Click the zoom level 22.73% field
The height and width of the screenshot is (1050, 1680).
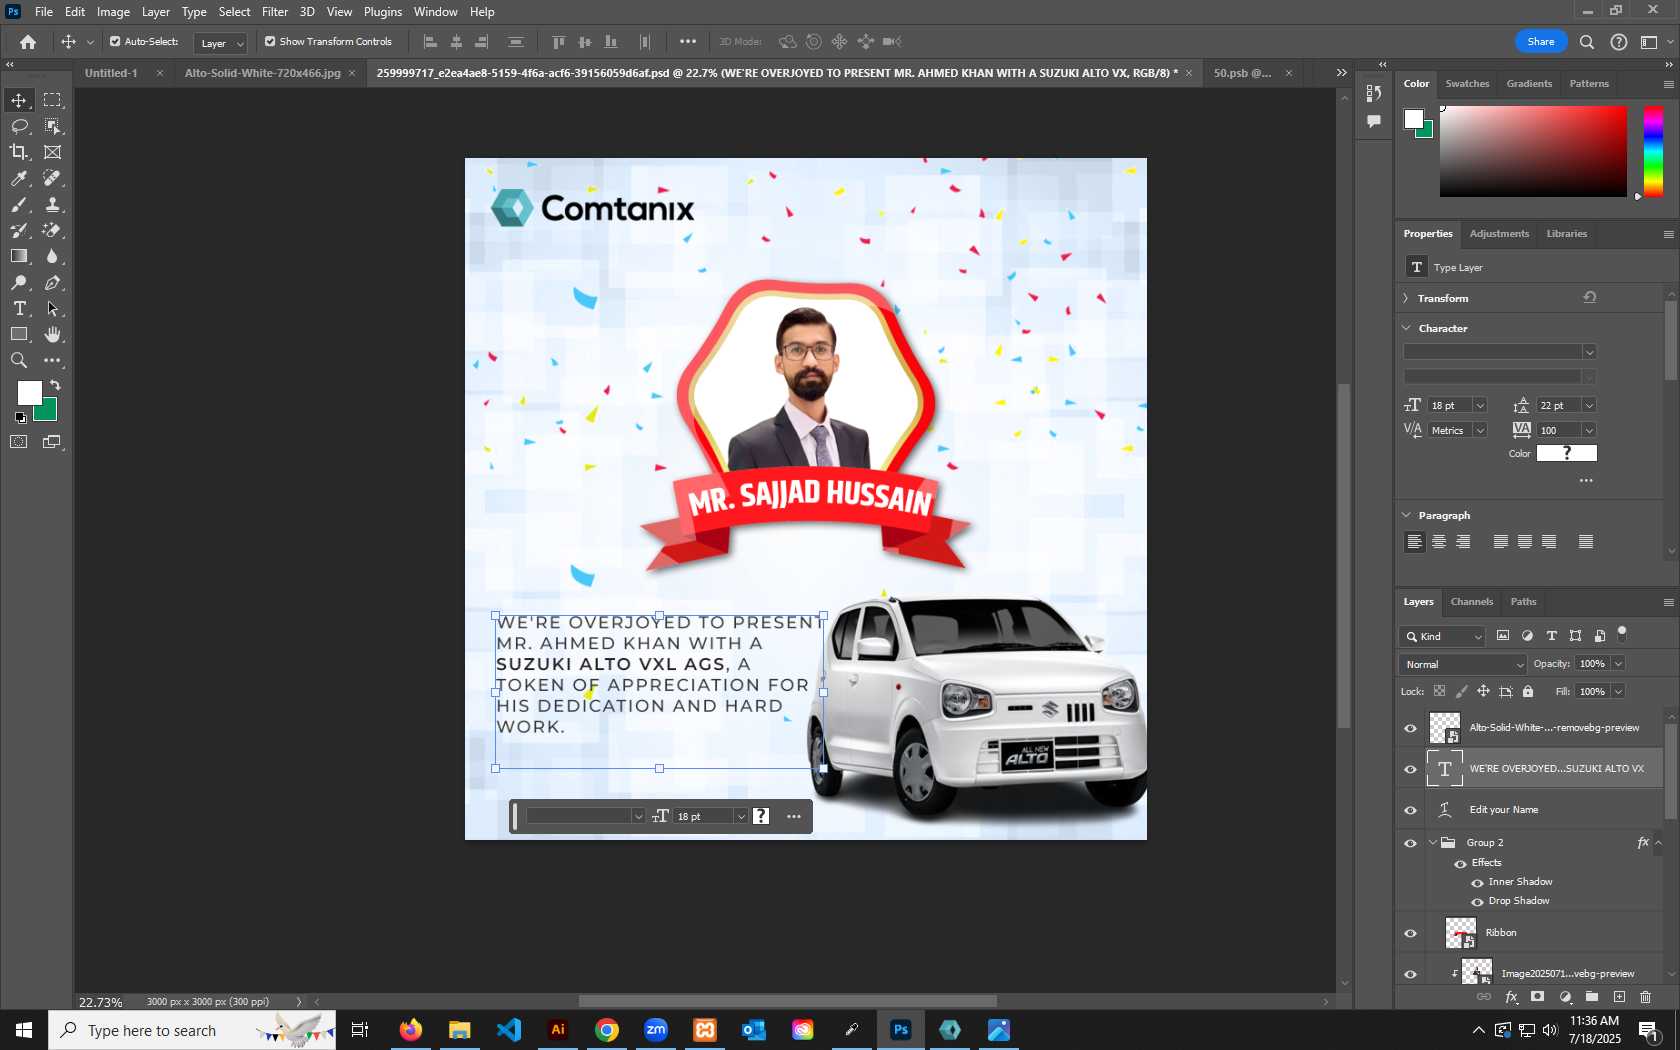point(101,1002)
